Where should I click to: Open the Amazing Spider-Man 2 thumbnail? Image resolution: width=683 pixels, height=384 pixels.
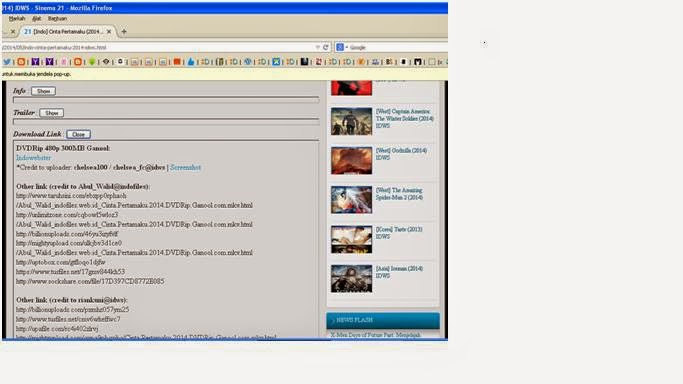tap(352, 200)
